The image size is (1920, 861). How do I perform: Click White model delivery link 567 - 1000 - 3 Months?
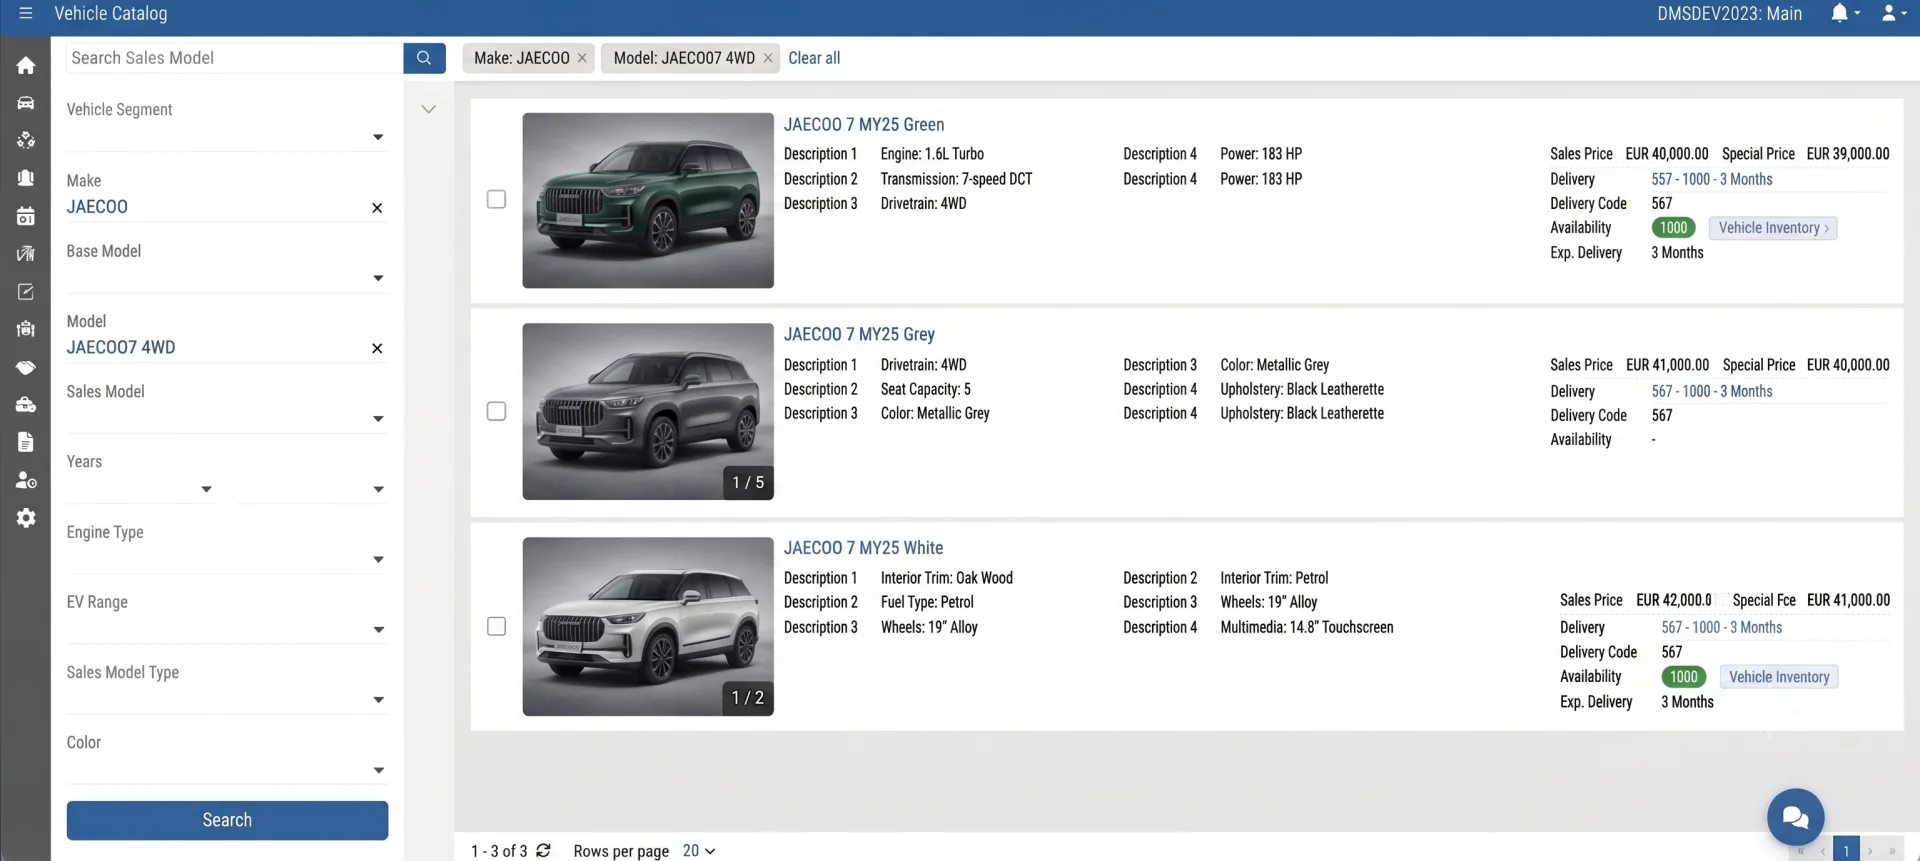coord(1721,627)
